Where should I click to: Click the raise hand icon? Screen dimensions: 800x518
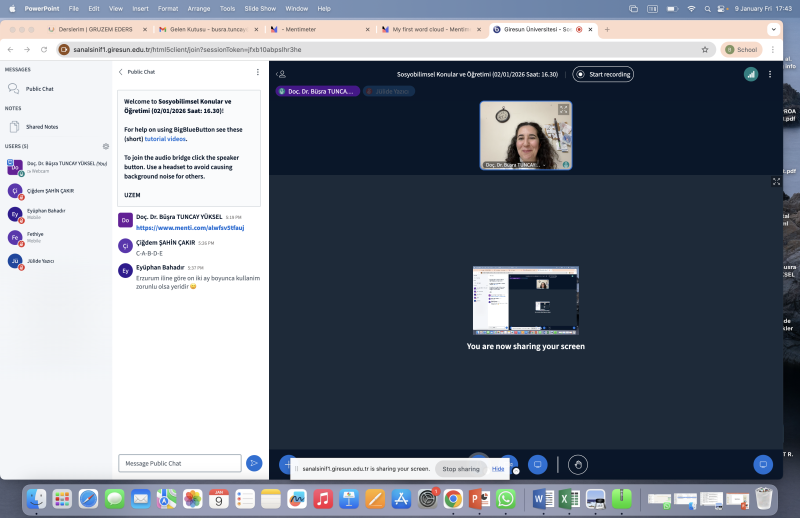tap(577, 464)
